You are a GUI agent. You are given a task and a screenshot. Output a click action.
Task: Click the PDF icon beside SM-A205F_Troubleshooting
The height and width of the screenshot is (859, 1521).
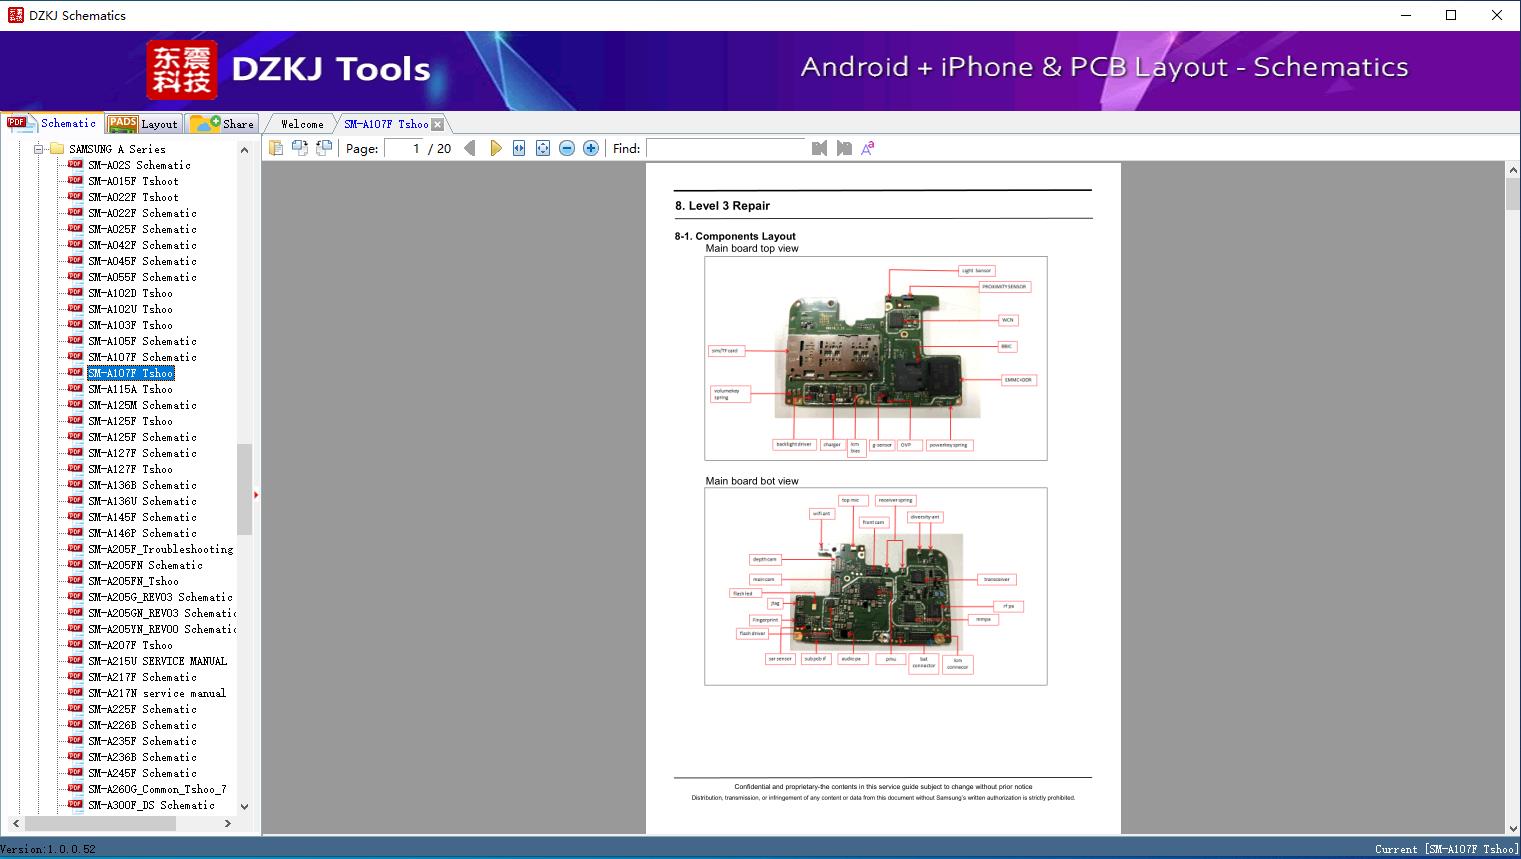pos(75,548)
